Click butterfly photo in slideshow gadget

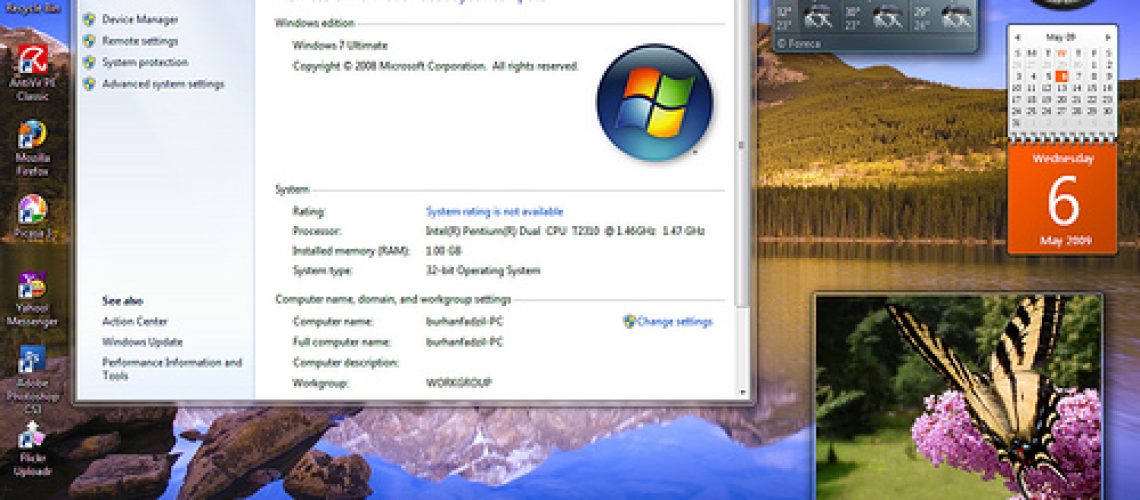coord(958,398)
